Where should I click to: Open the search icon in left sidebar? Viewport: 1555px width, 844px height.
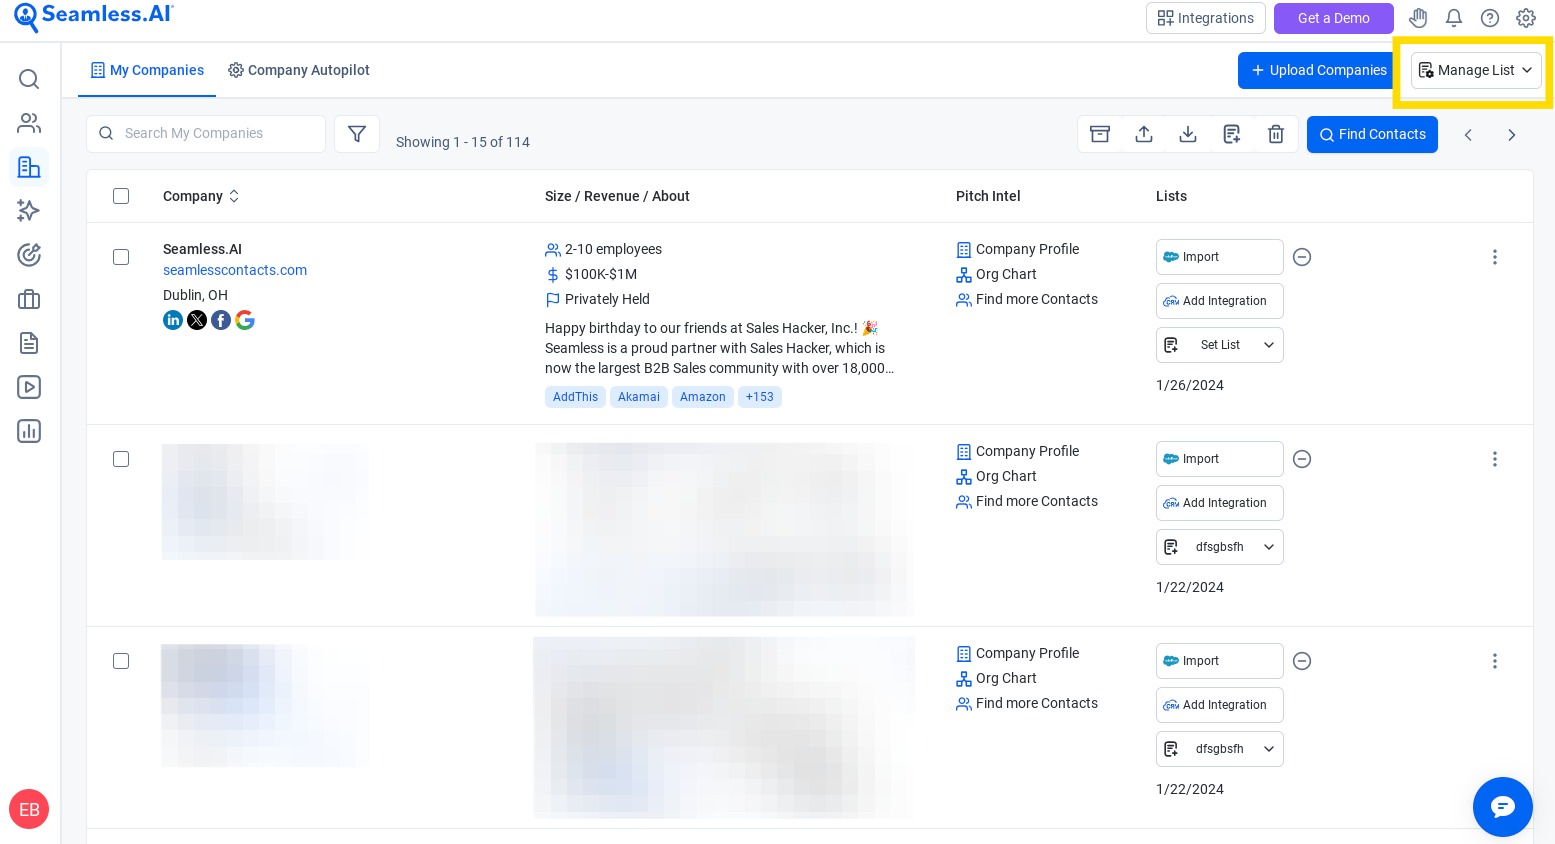click(29, 79)
